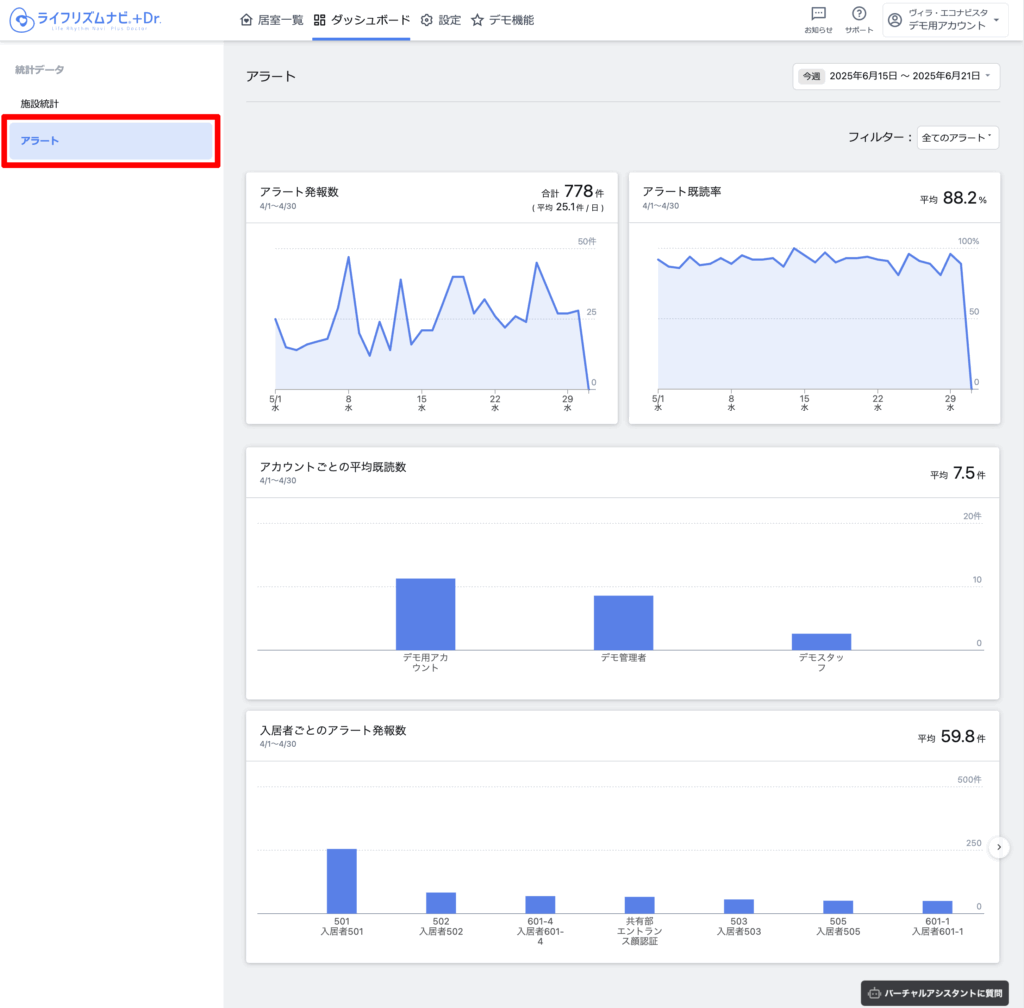Click the アラート page heading

pos(271,76)
